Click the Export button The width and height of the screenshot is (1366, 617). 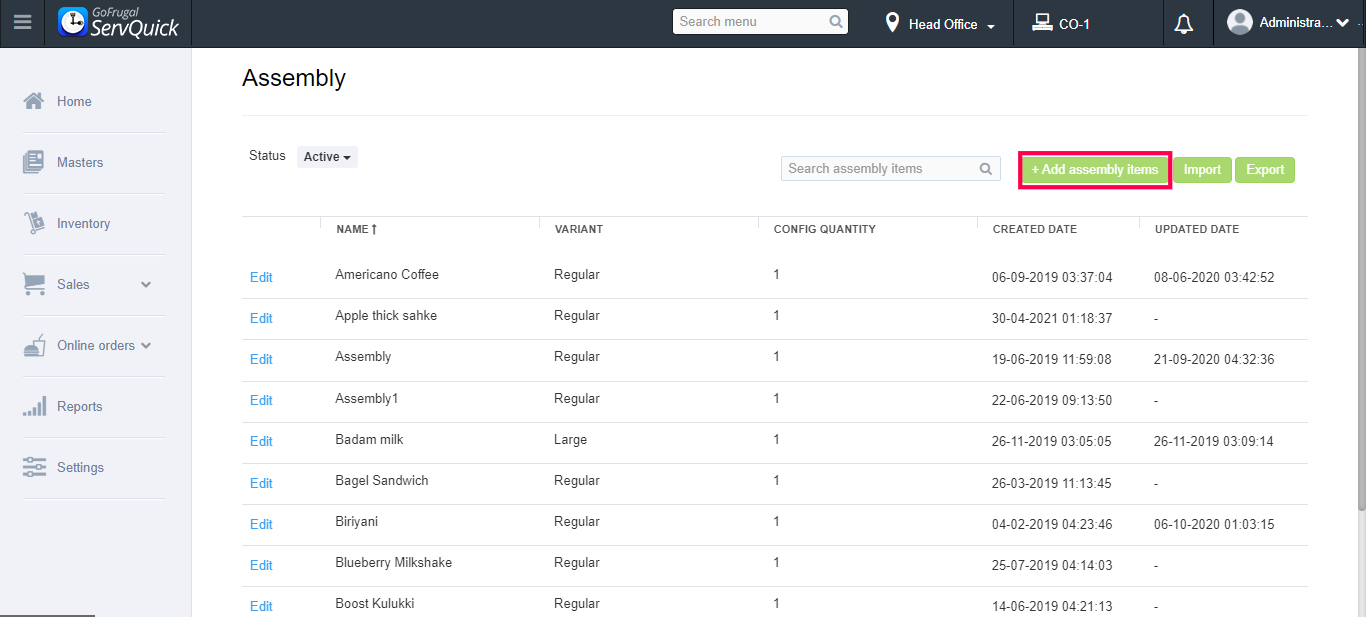(x=1264, y=170)
